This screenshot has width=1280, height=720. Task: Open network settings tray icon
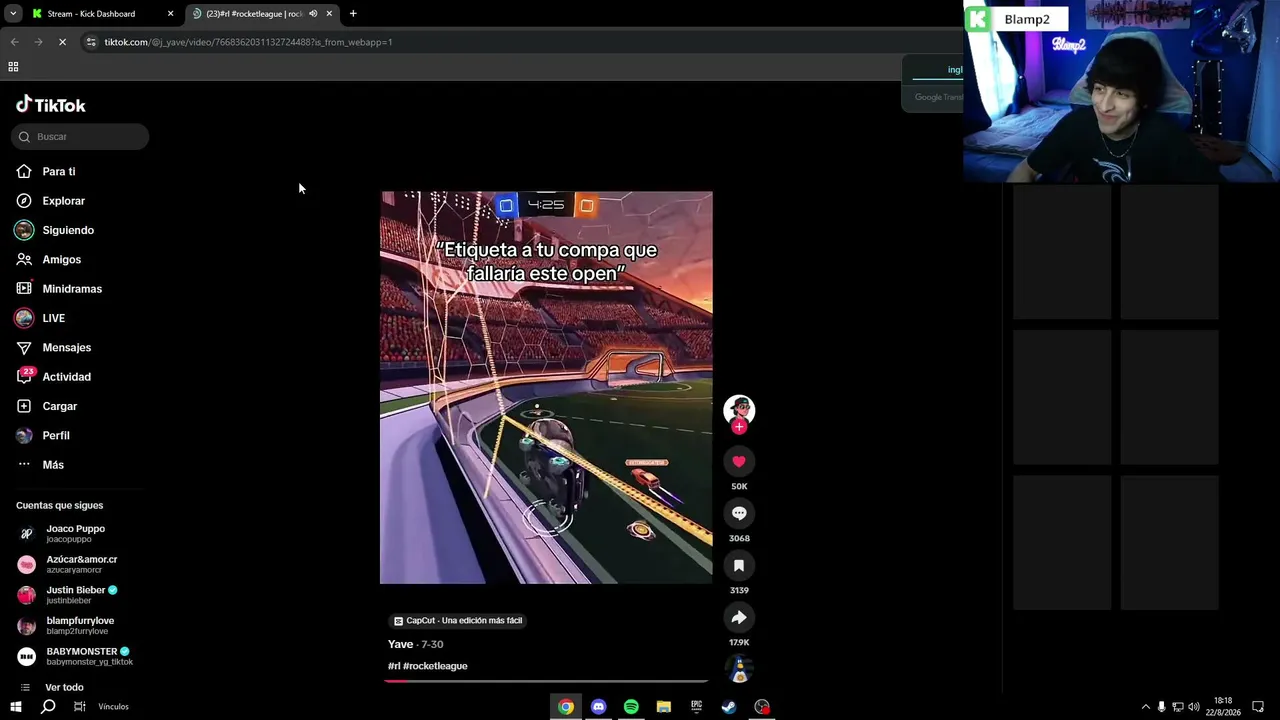point(1177,707)
